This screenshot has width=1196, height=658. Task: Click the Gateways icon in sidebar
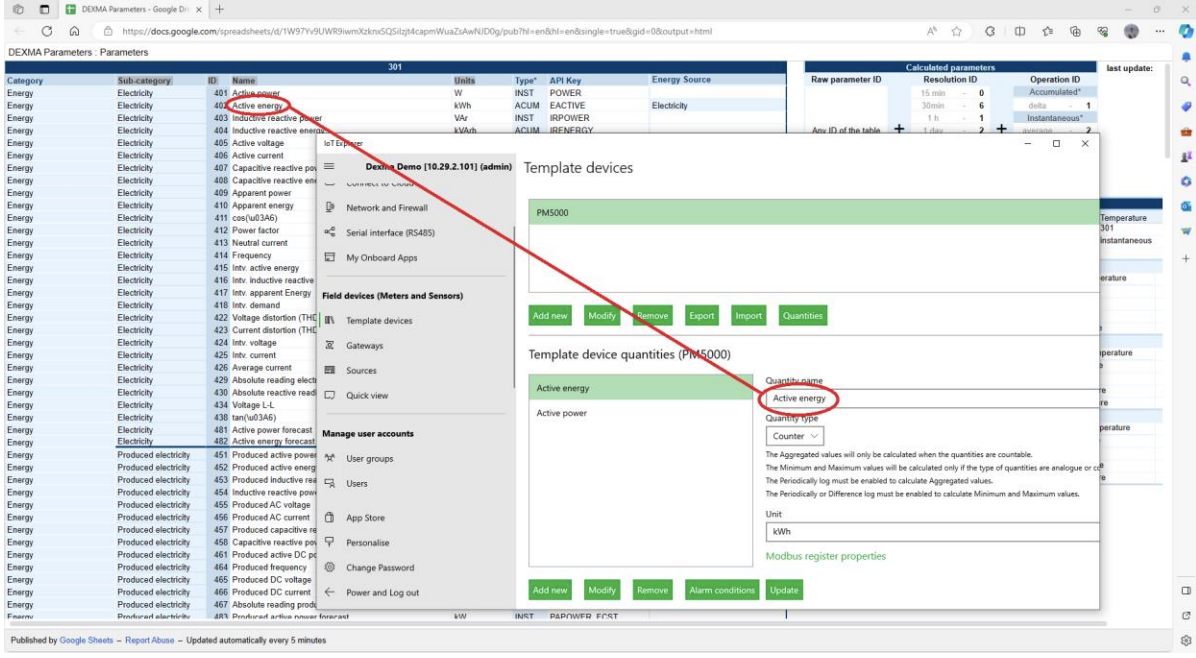(330, 345)
